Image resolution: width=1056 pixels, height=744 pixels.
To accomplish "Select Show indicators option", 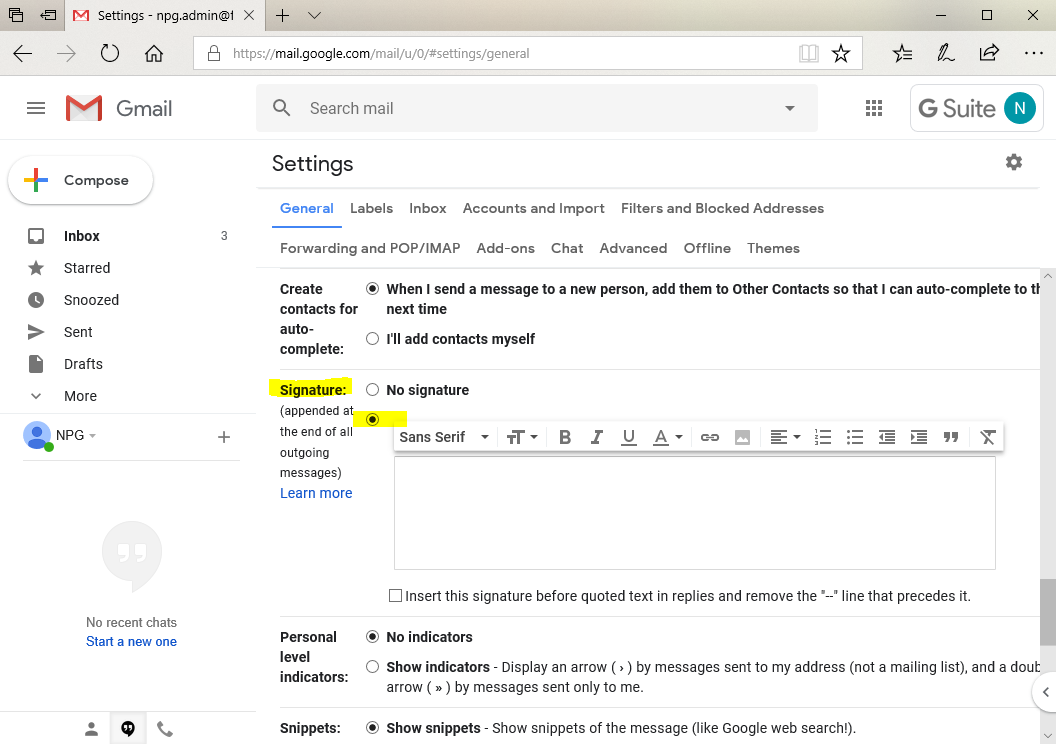I will [372, 667].
